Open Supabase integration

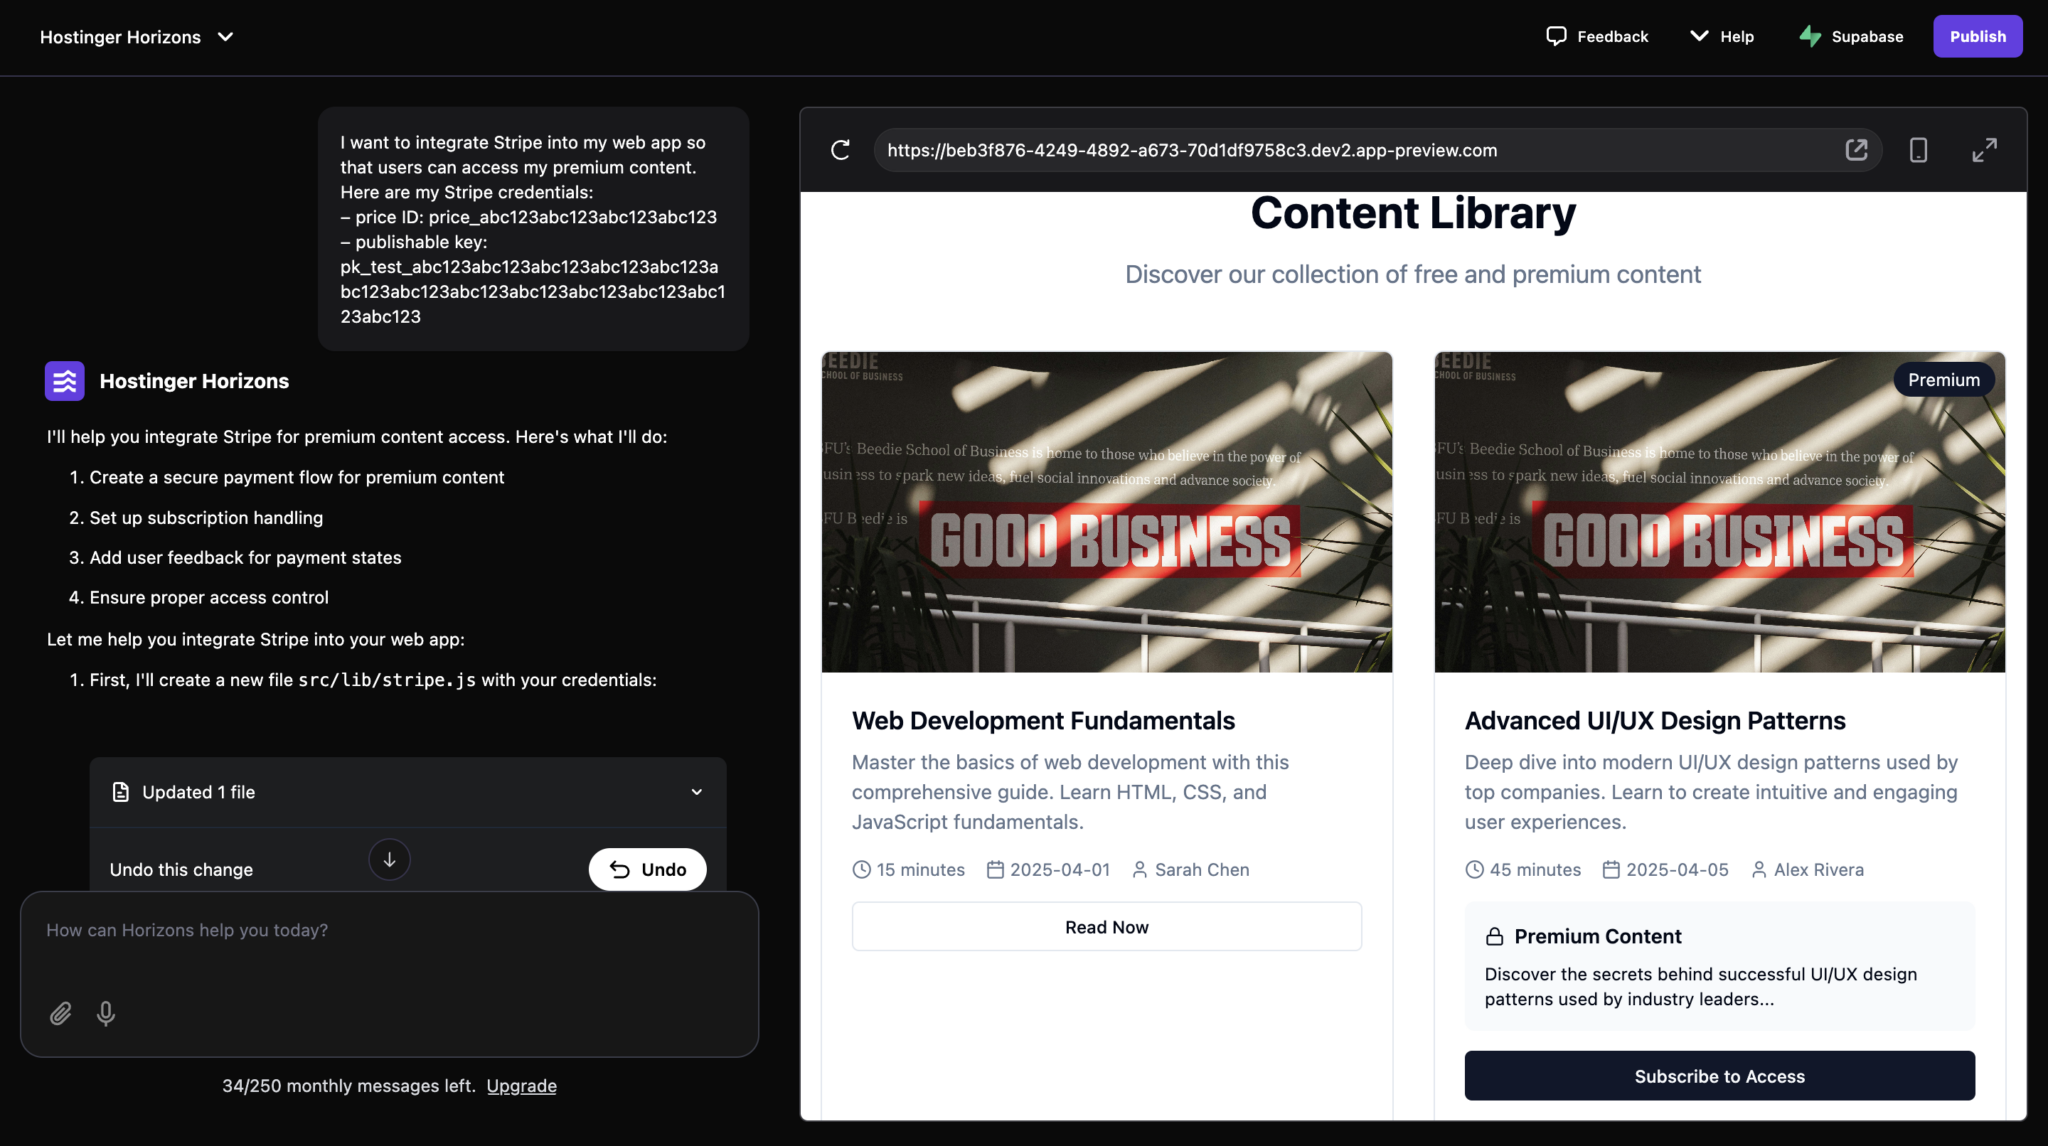1850,36
